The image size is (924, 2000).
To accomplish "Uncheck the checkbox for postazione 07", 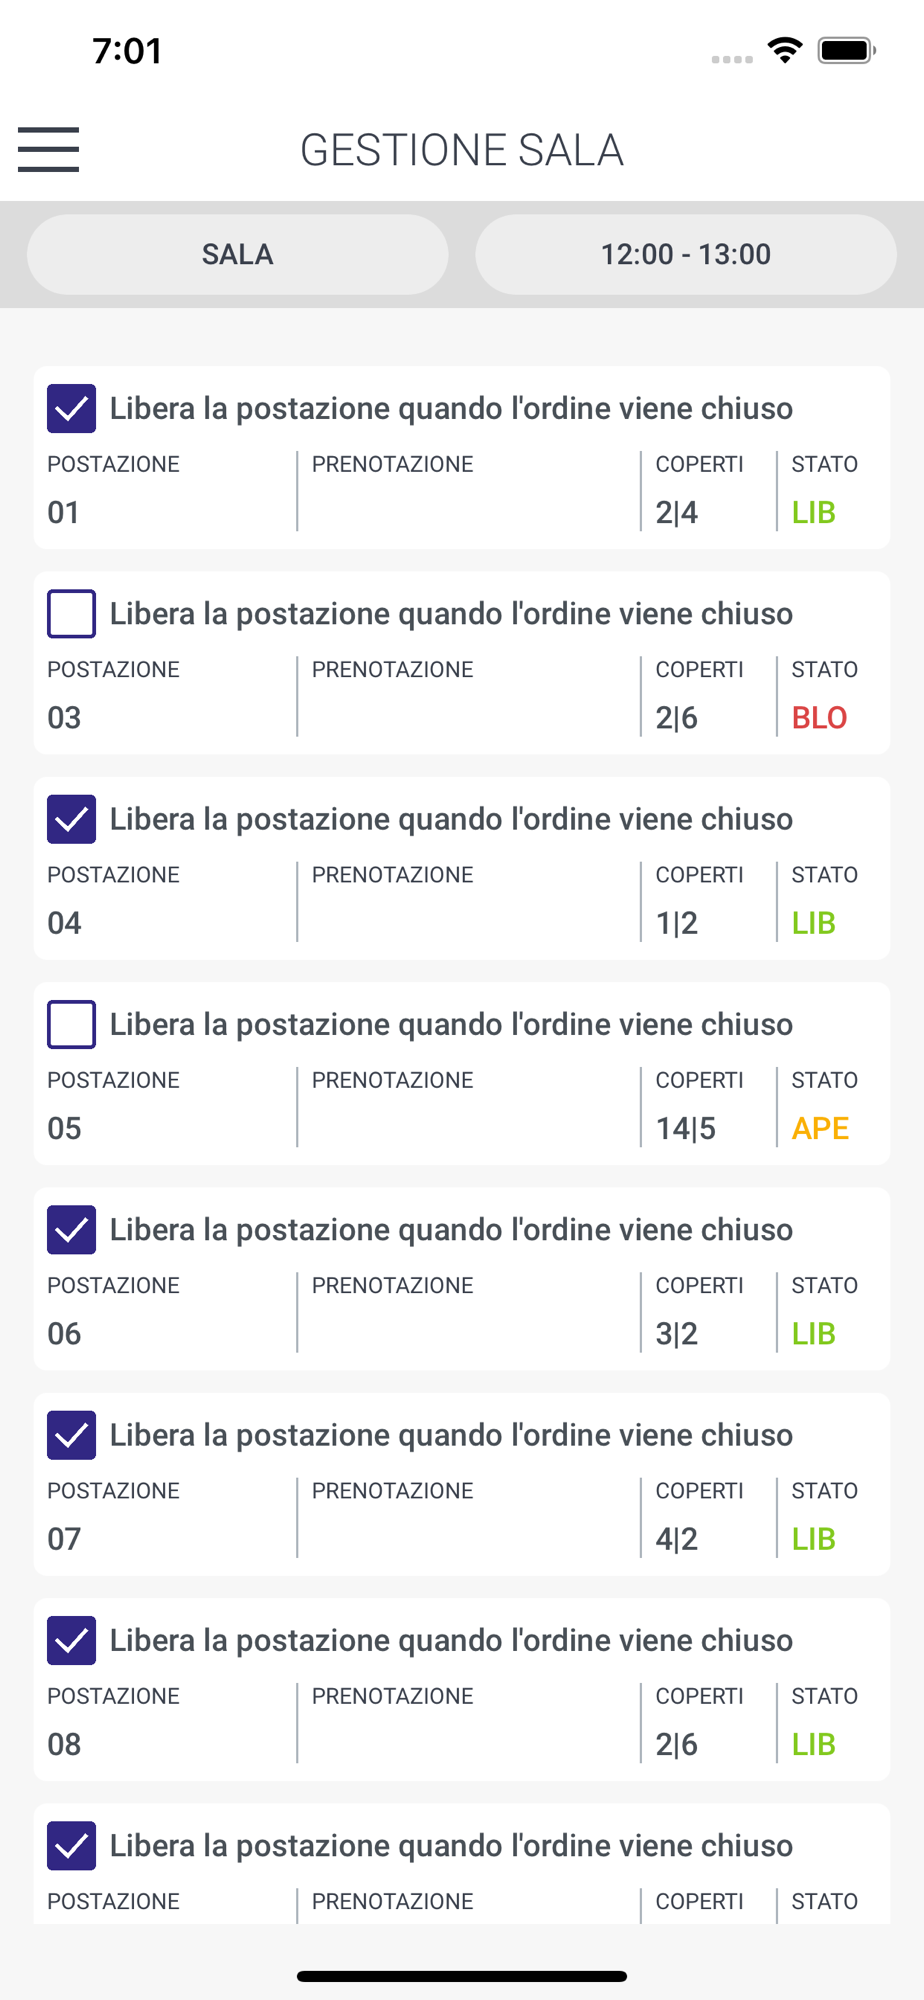I will coord(72,1436).
